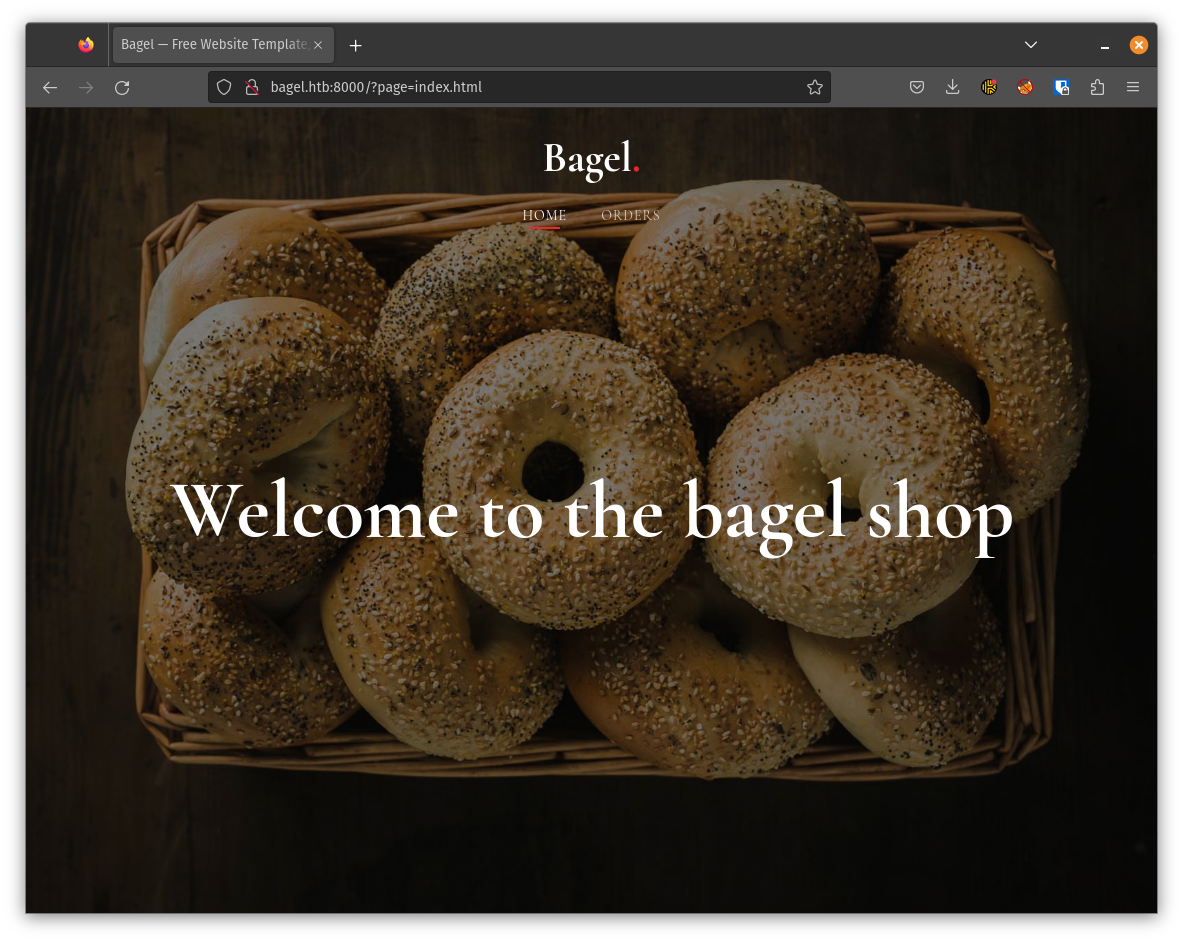The image size is (1183, 942).
Task: Click the insecure connection padlock icon
Action: (x=252, y=87)
